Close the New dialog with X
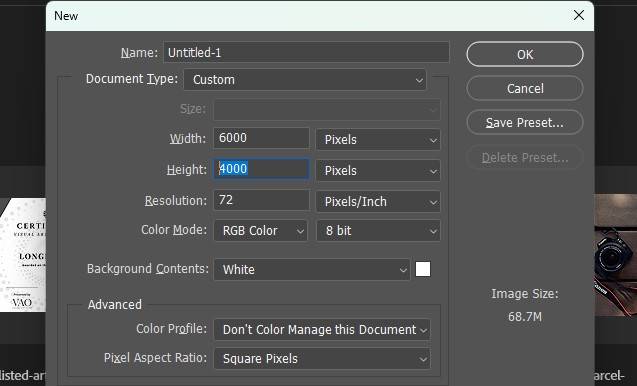This screenshot has height=386, width=637. pos(579,15)
